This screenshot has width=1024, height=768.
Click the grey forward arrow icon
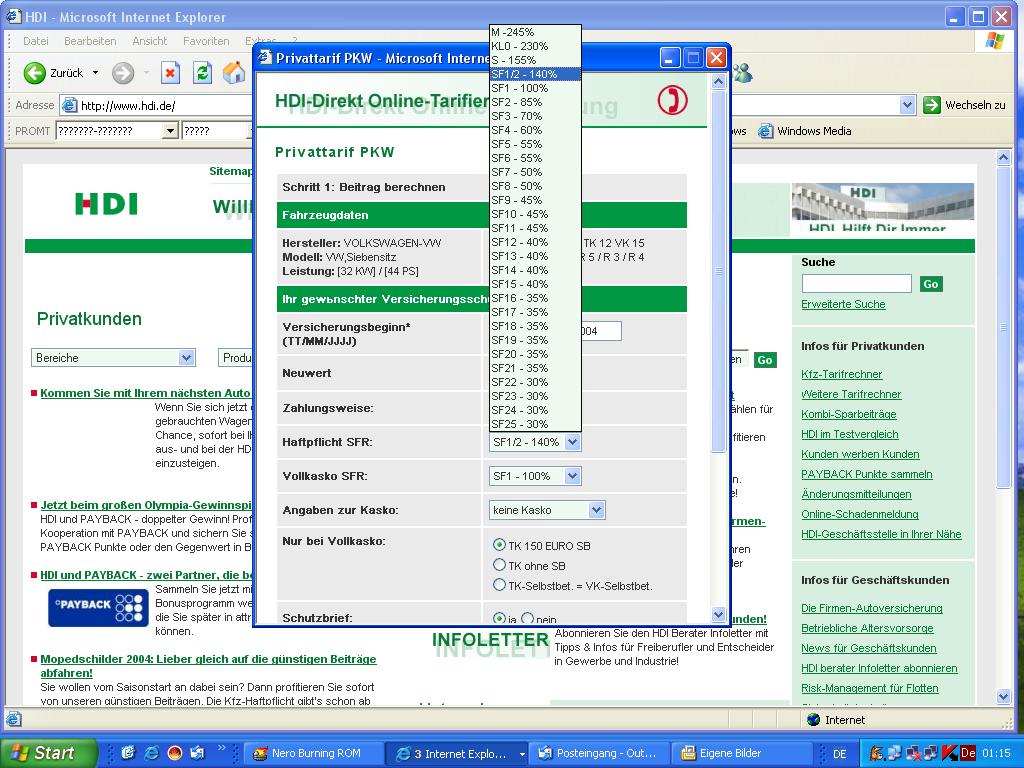(123, 72)
